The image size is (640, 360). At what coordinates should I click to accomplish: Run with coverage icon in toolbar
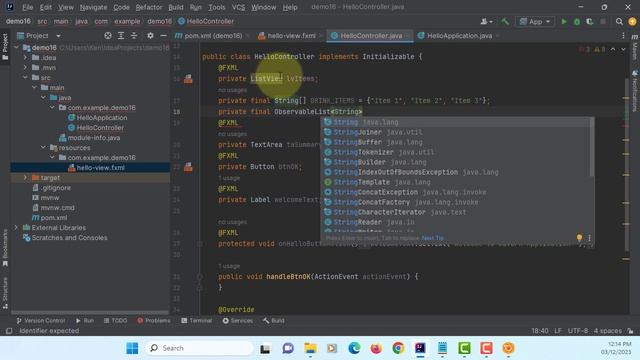589,21
